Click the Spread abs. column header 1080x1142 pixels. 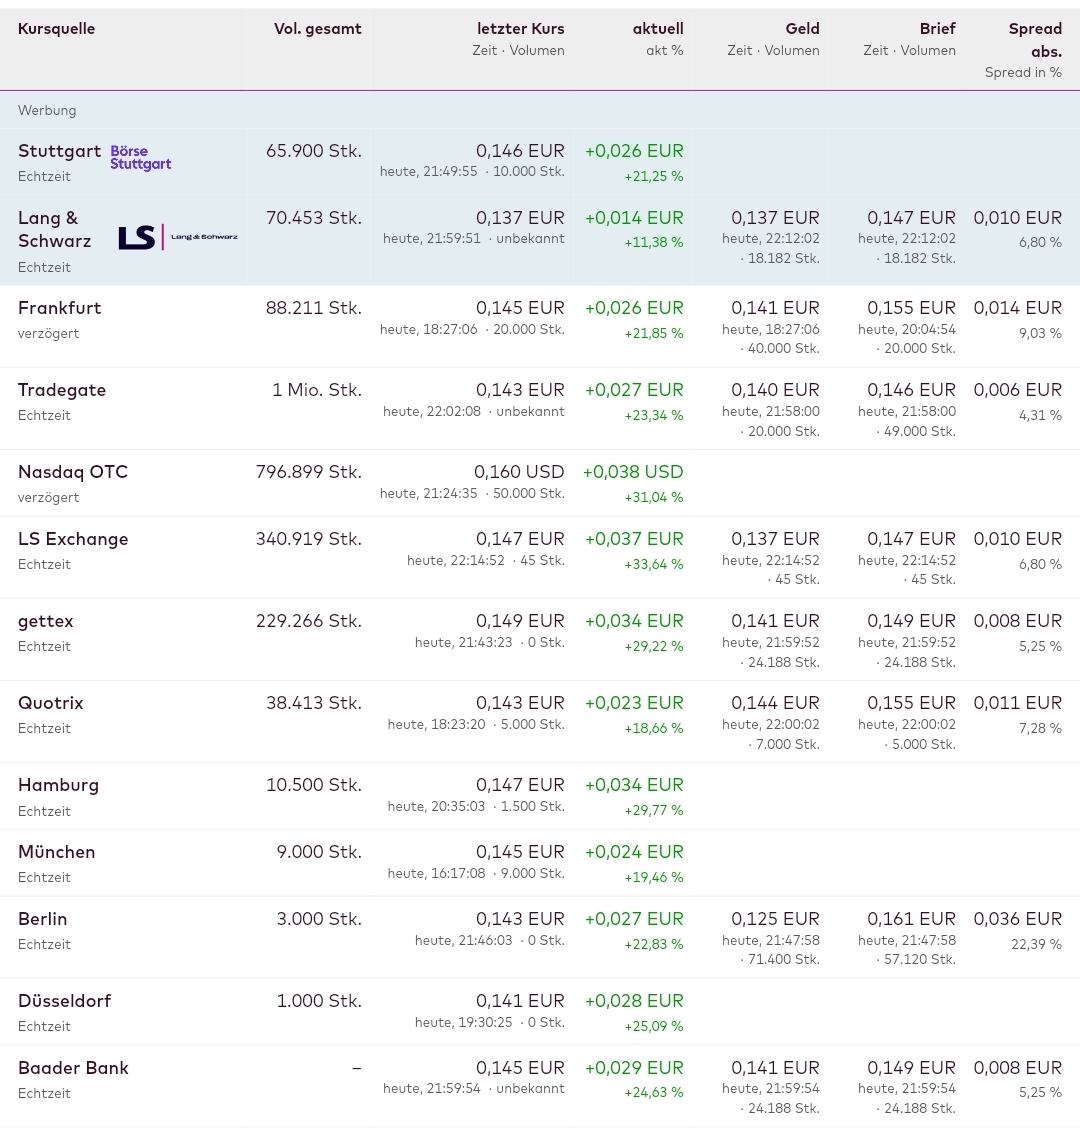point(1035,40)
